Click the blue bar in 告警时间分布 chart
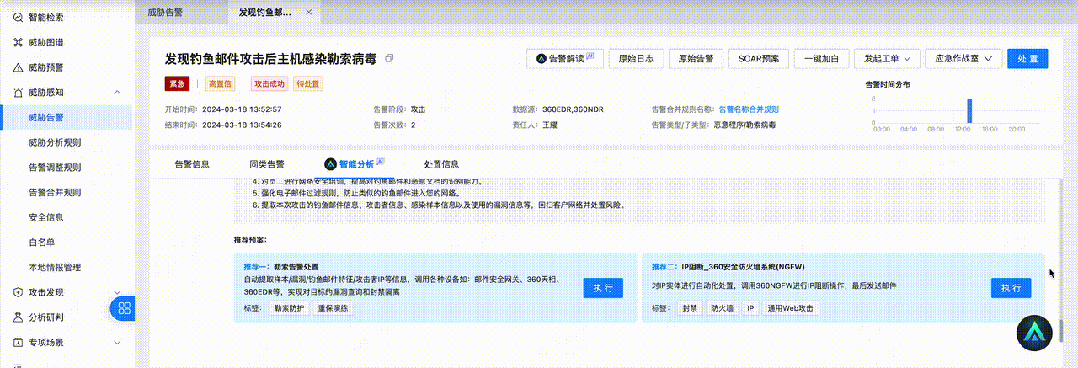Image resolution: width=1078 pixels, height=368 pixels. click(x=970, y=111)
